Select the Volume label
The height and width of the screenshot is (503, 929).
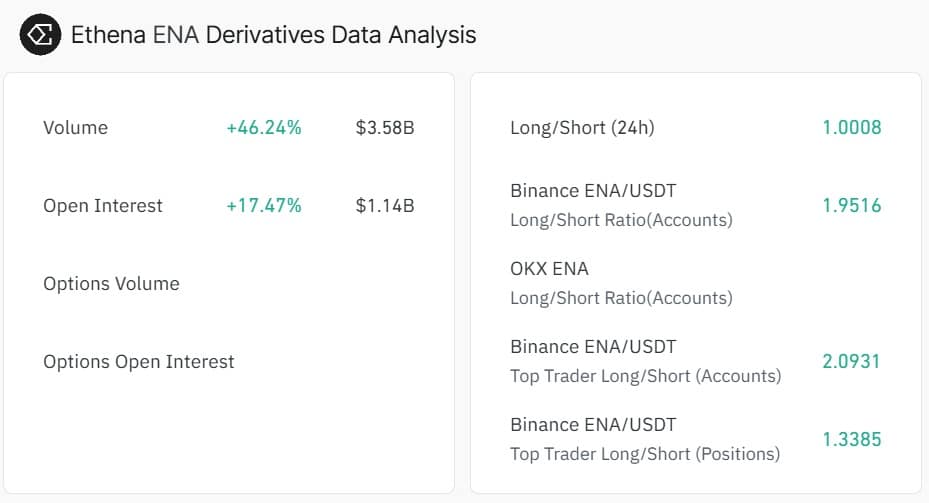(x=75, y=128)
